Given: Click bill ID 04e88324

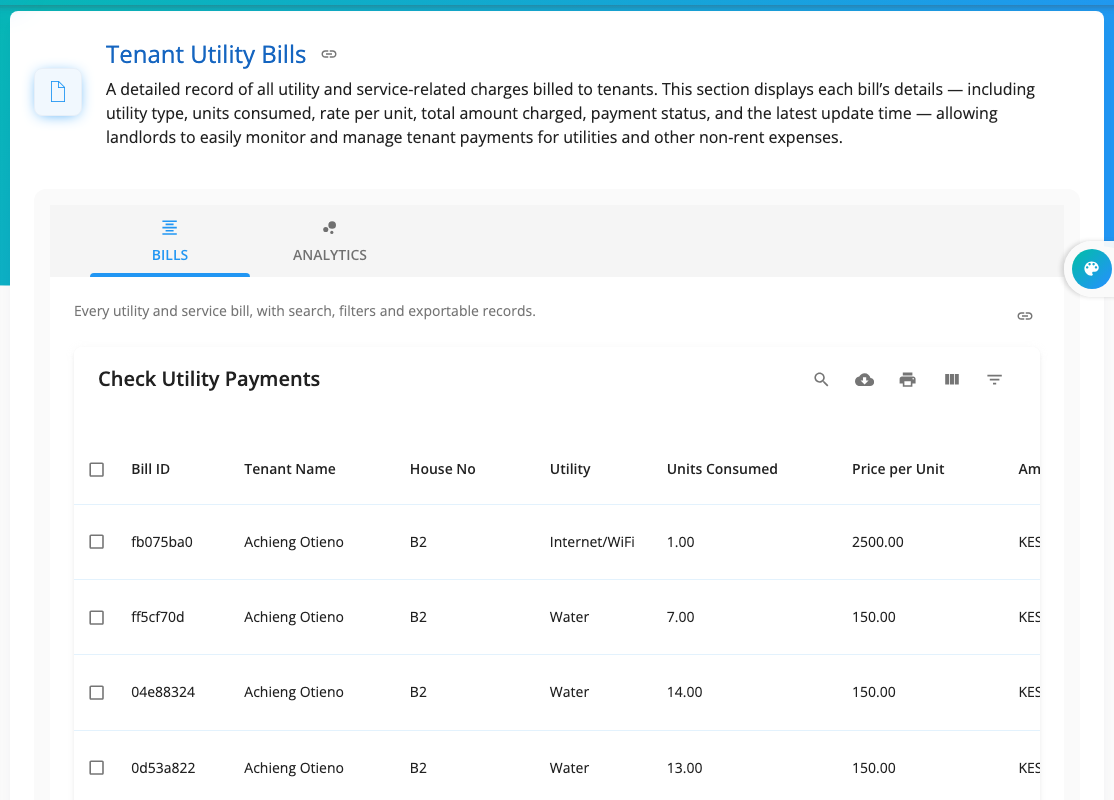Looking at the screenshot, I should (163, 693).
